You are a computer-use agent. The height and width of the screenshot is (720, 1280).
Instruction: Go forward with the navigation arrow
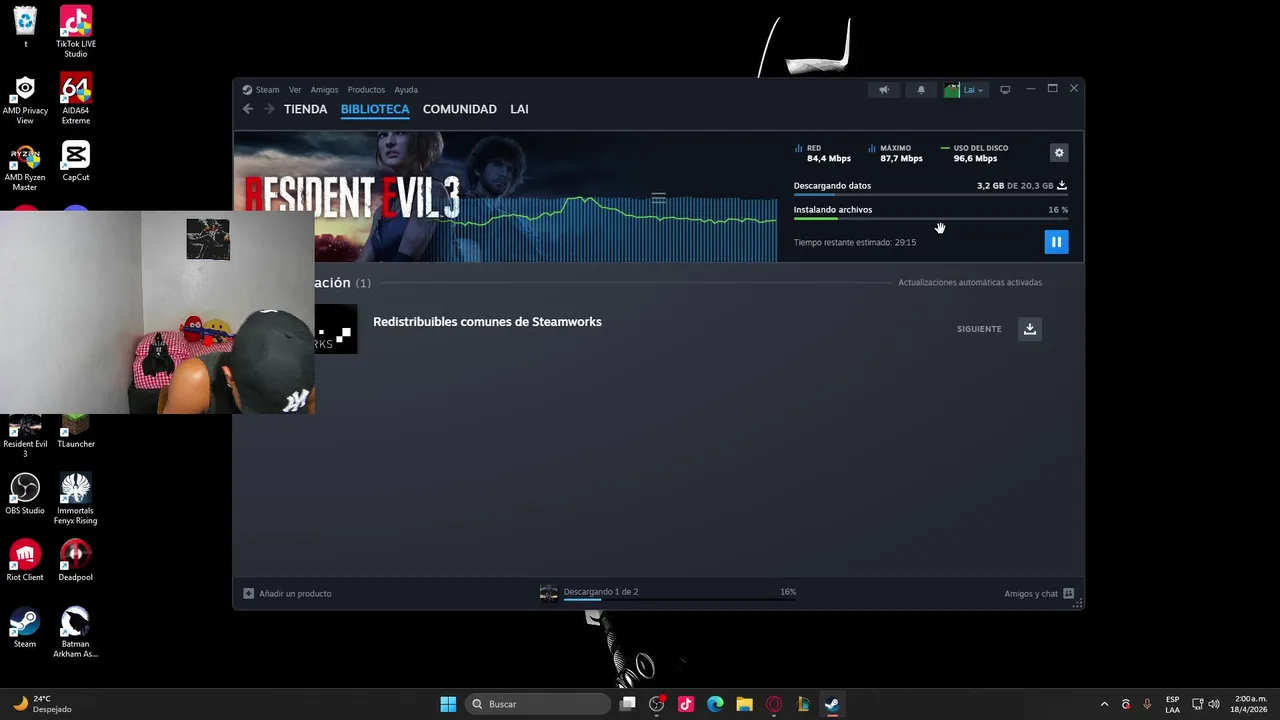tap(269, 109)
